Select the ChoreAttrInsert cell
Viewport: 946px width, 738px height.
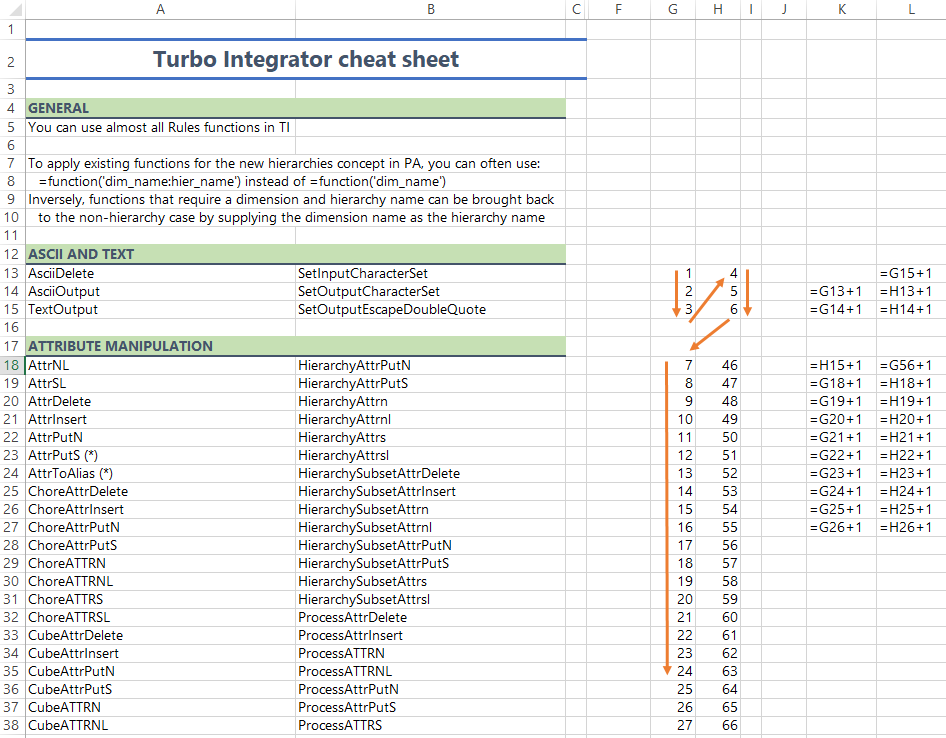point(160,510)
